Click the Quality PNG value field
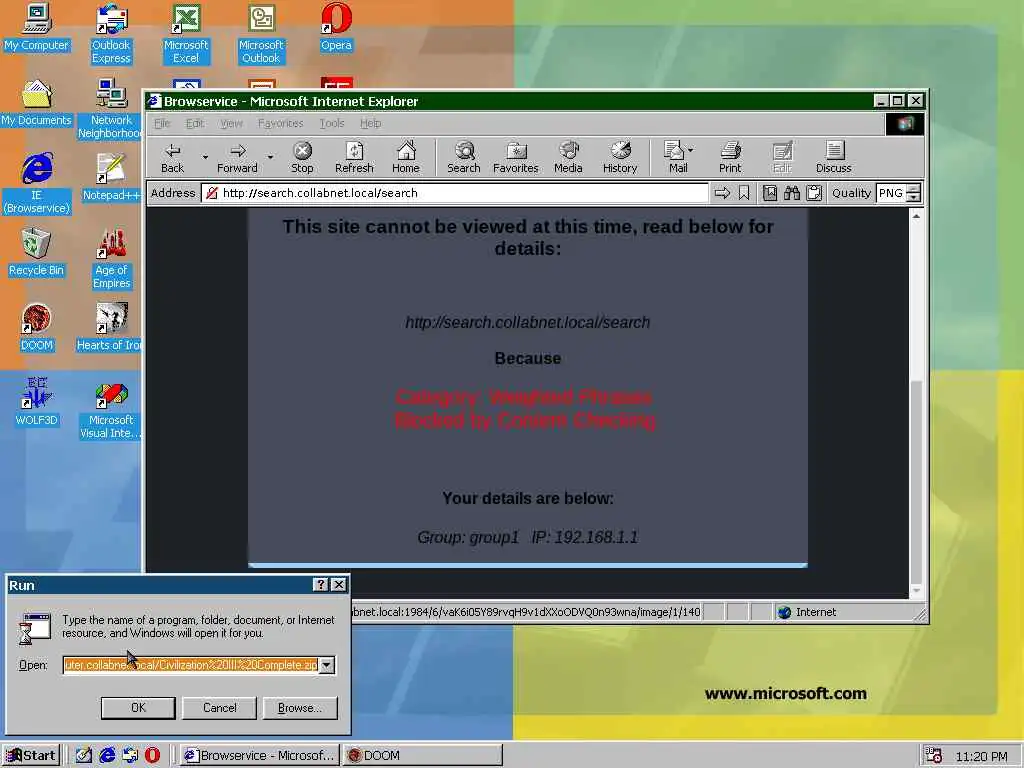Screen dimensions: 1024x768 click(891, 193)
